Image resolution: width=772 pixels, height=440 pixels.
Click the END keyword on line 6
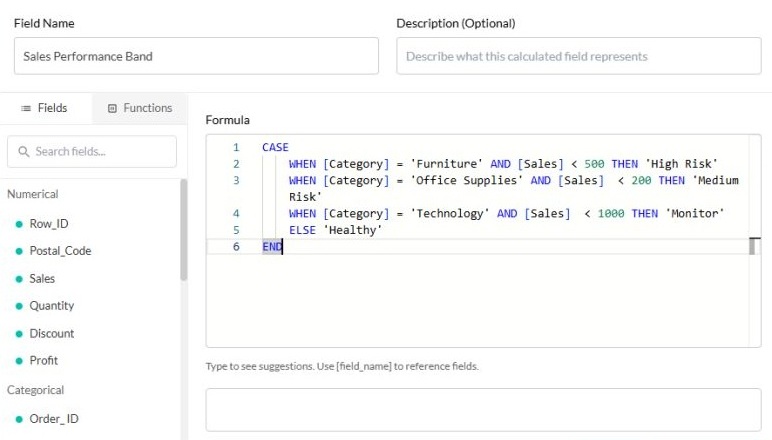point(272,247)
